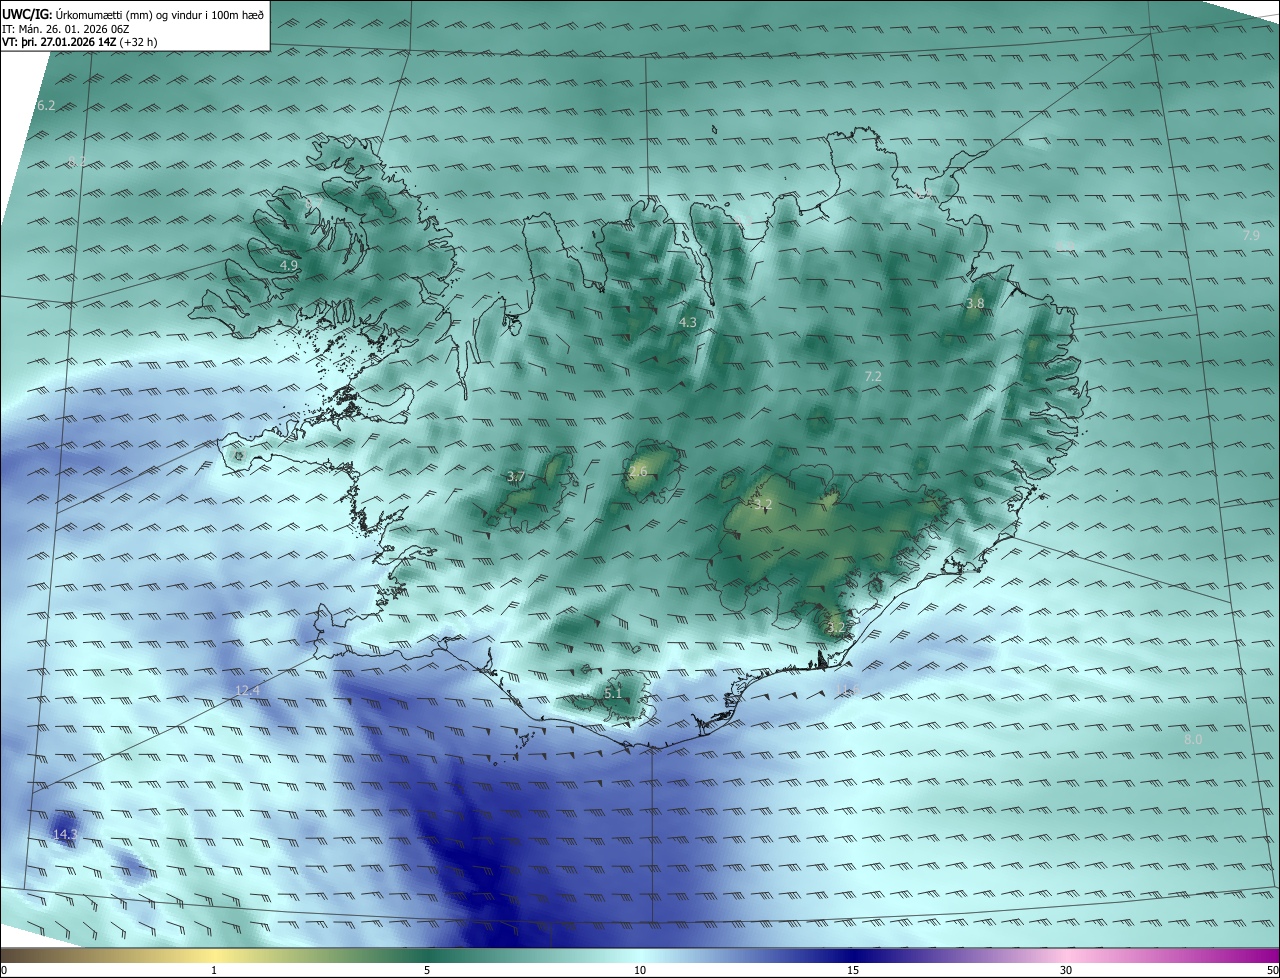The width and height of the screenshot is (1280, 978).
Task: Click the '15' tick on the color scale
Action: click(853, 970)
